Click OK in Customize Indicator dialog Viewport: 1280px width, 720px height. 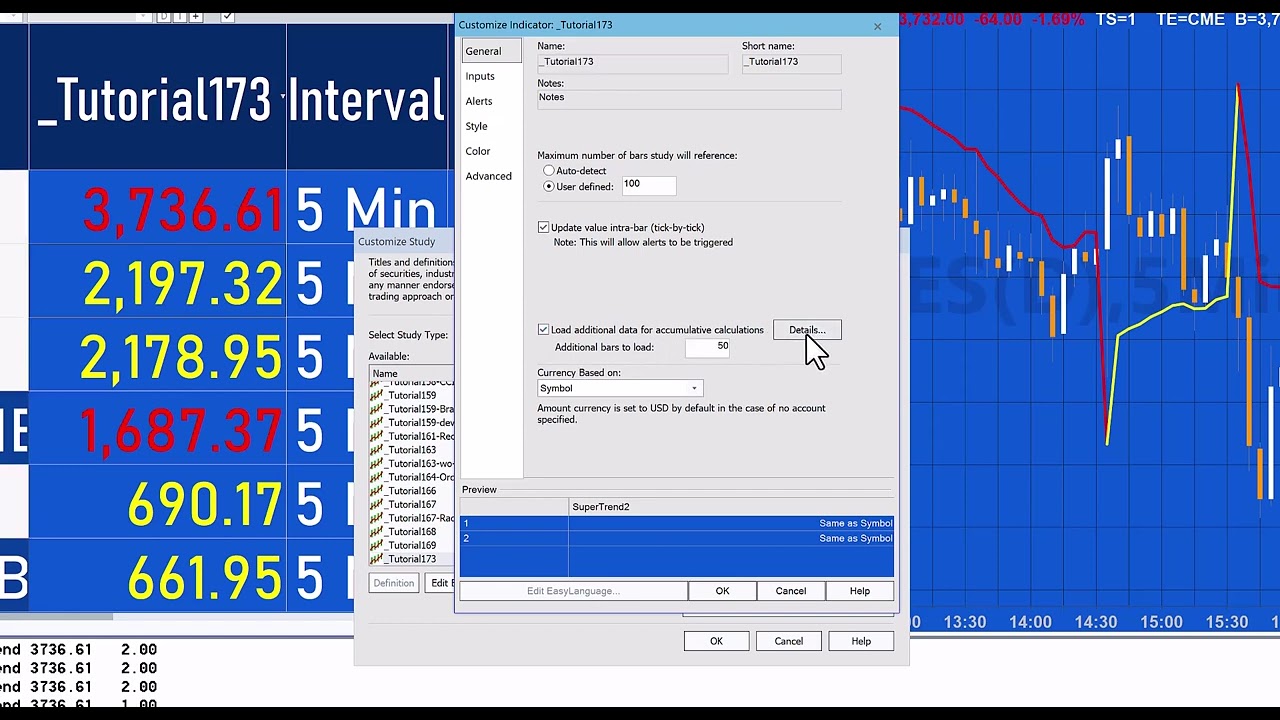pyautogui.click(x=722, y=591)
